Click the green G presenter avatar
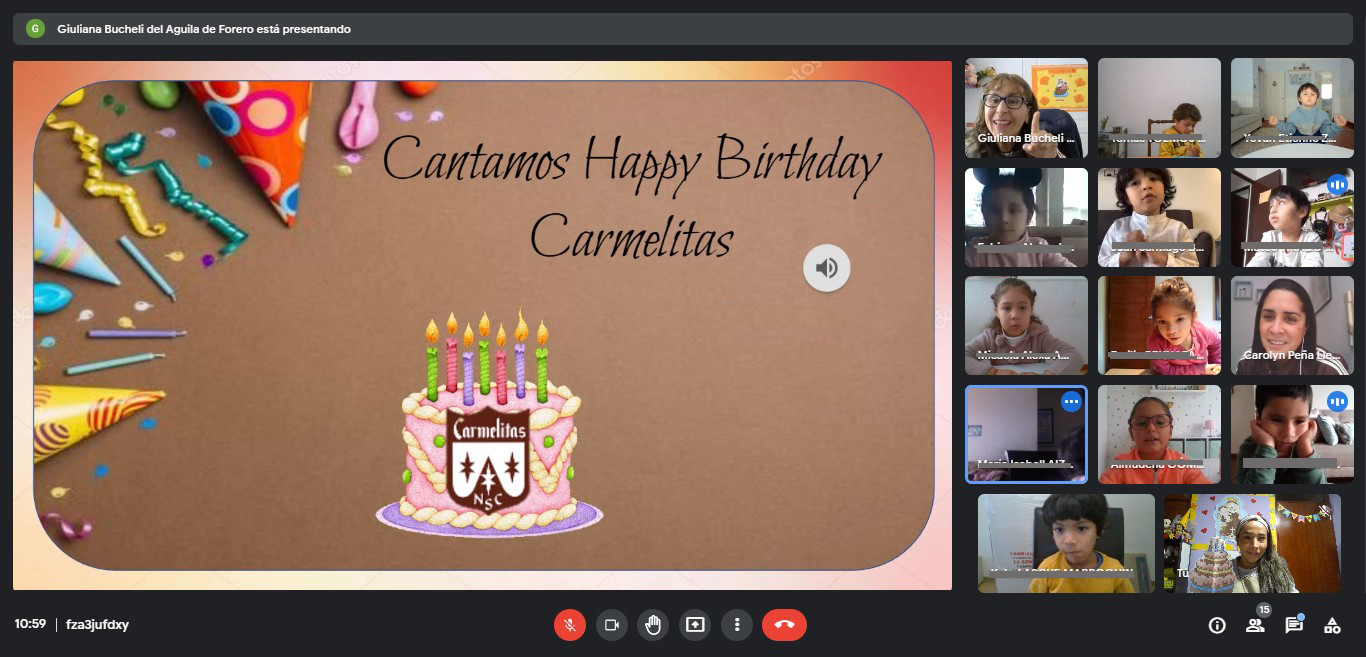The height and width of the screenshot is (657, 1366). click(35, 29)
